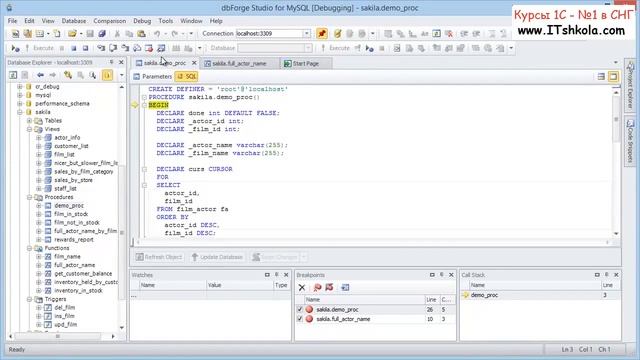This screenshot has height=360, width=640.
Task: Click the highlighted yellow filter icon in Database Explorer
Action: [107, 75]
